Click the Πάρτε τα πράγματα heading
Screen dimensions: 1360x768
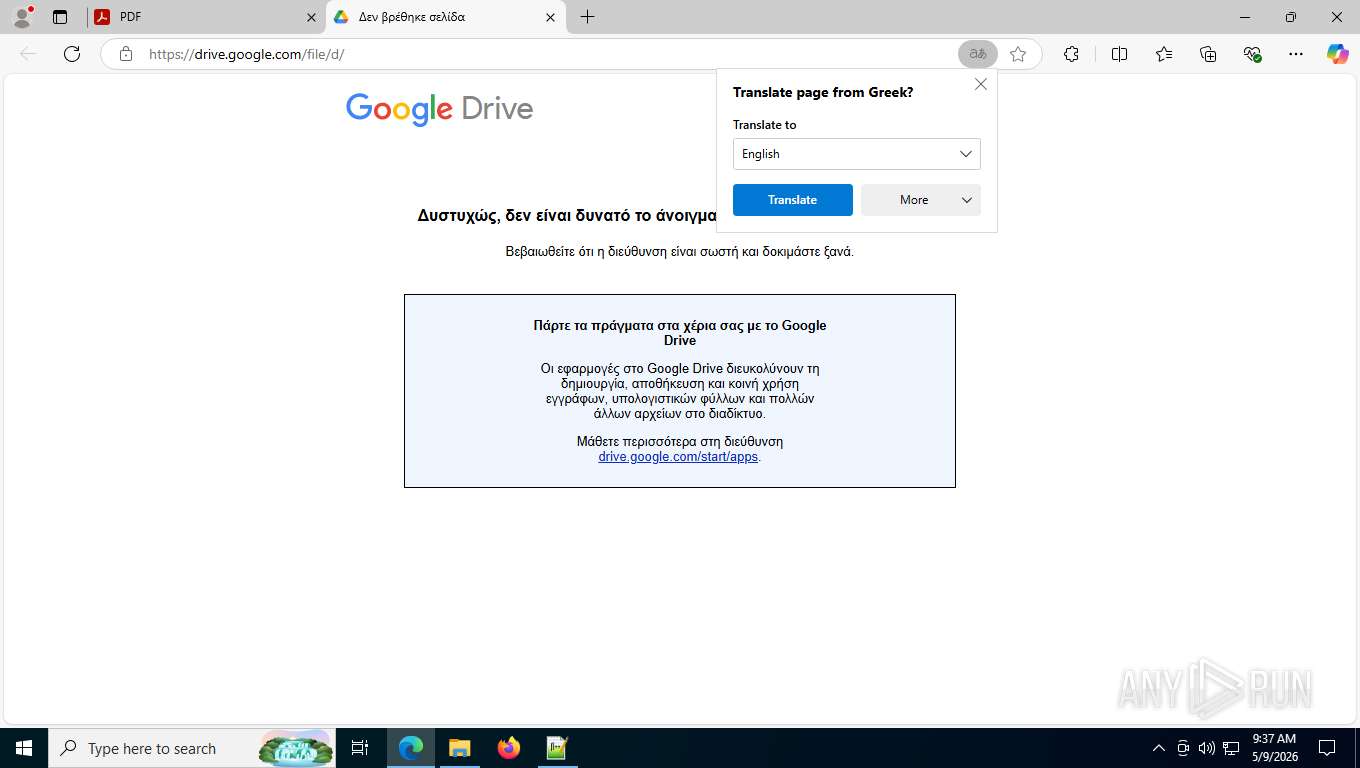(680, 333)
